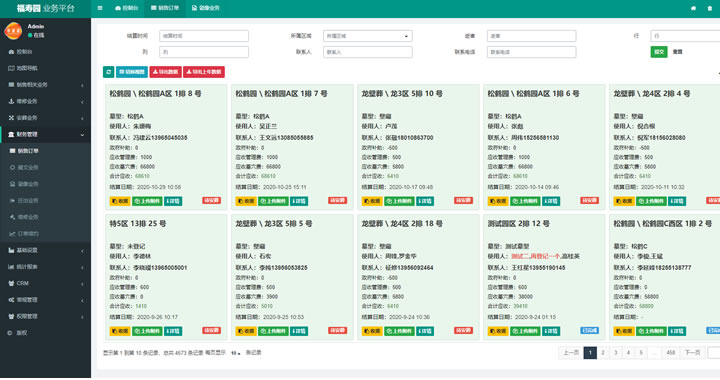Switch to the 销售订单 top tab
720x380 pixels.
coord(165,8)
